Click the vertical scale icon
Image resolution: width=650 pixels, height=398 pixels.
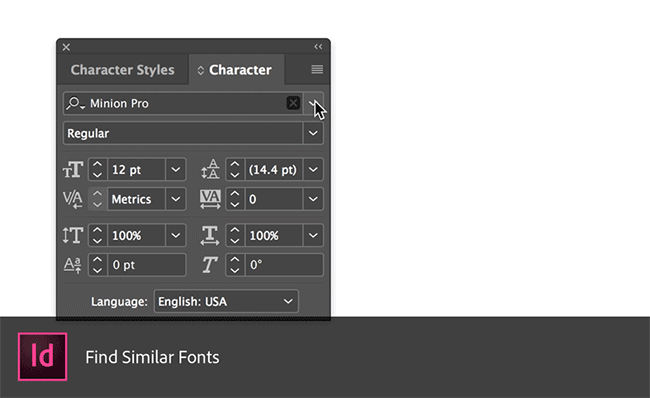point(73,235)
